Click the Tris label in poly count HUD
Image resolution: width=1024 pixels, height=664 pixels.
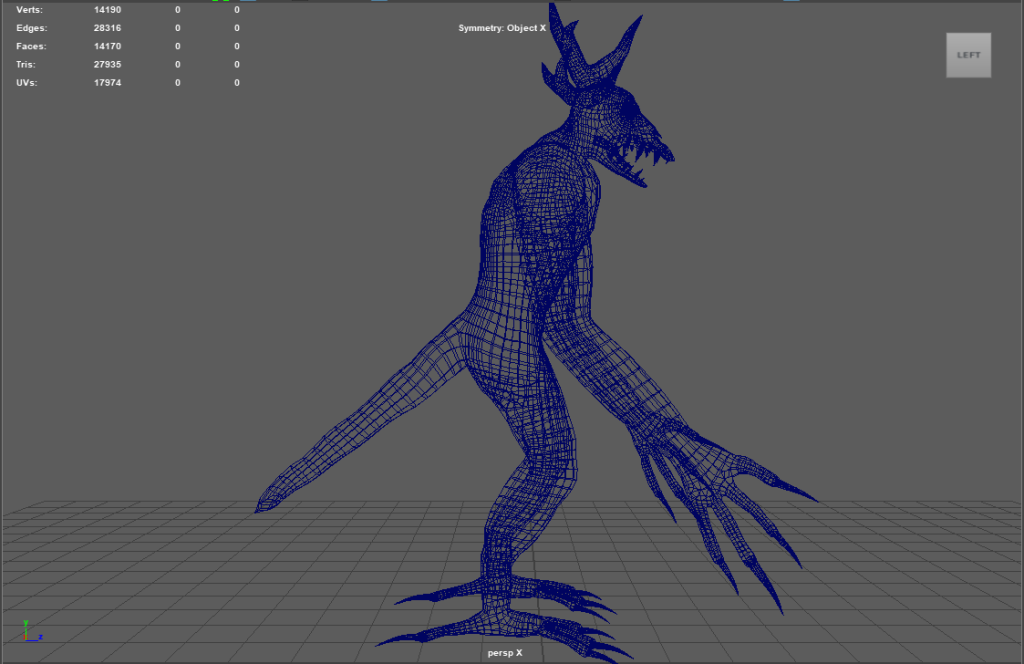28,64
